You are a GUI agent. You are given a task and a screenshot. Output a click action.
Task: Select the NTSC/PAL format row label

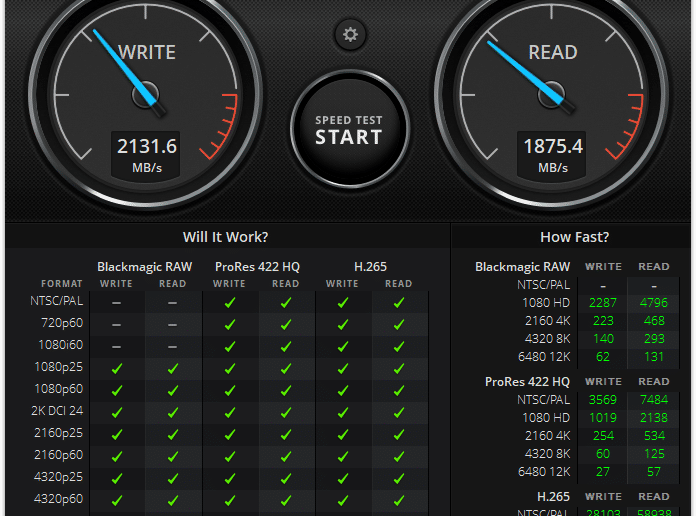(x=56, y=301)
